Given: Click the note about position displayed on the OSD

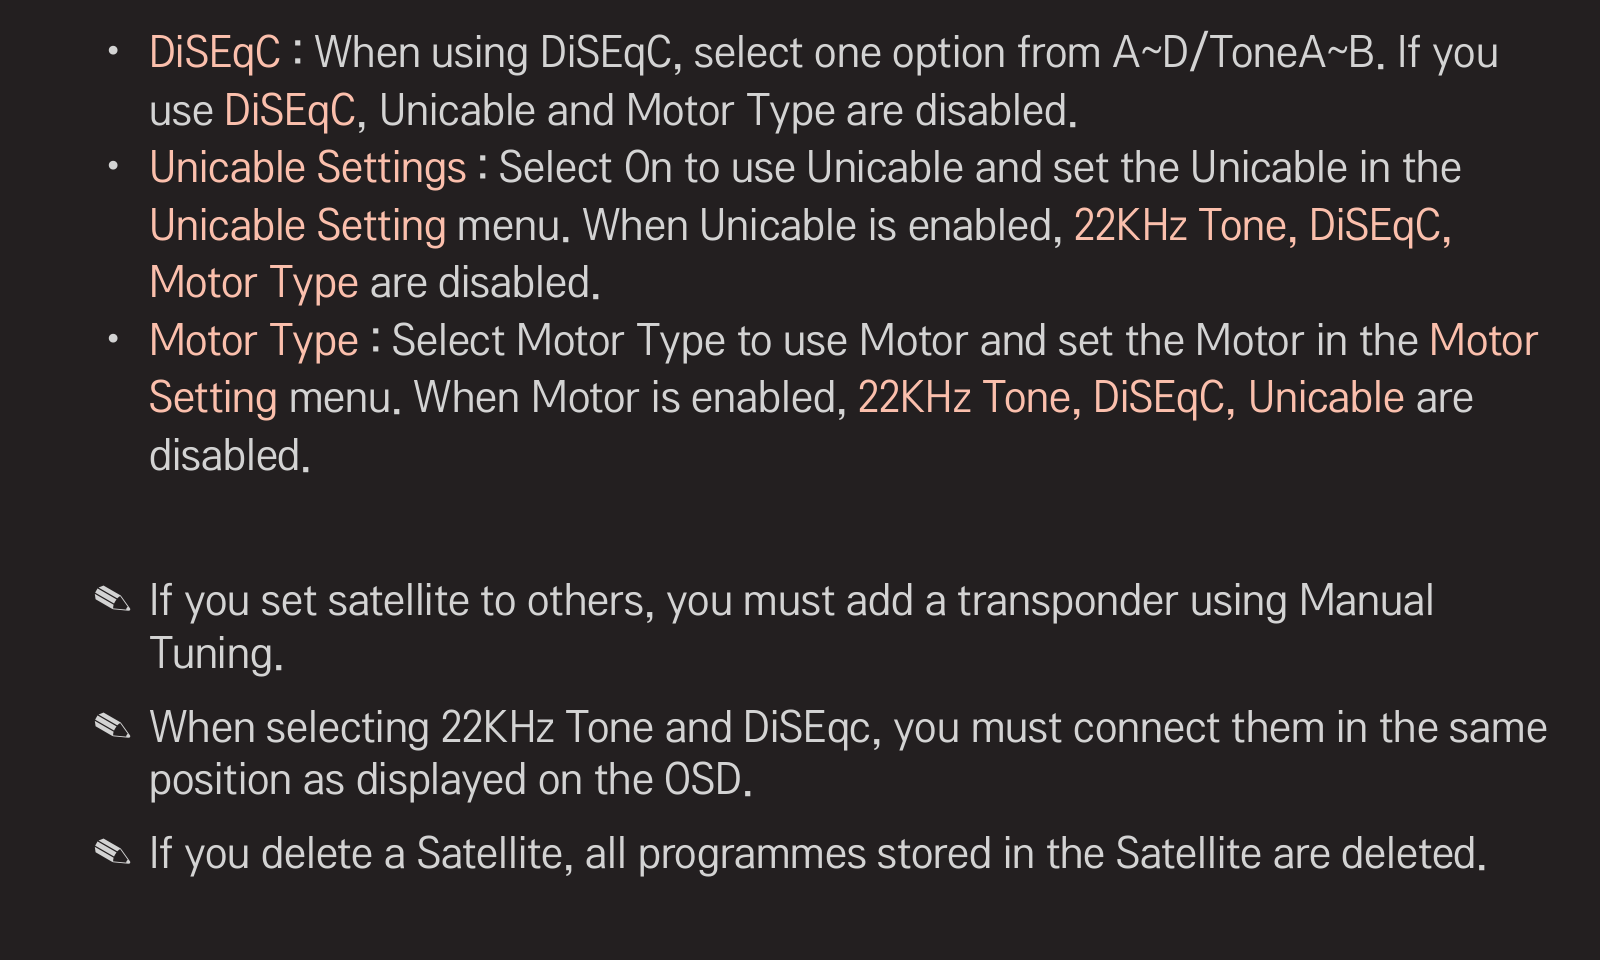Looking at the screenshot, I should [x=848, y=753].
